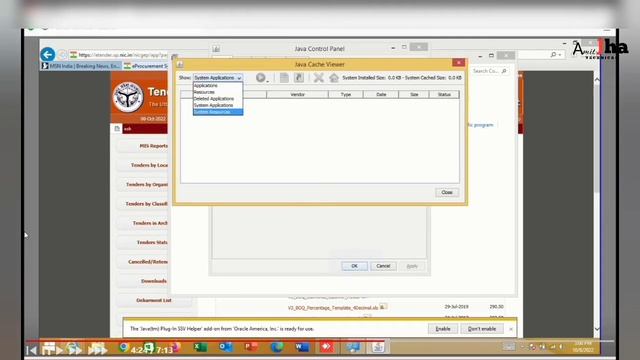Click the red video progress bar

tap(204, 340)
